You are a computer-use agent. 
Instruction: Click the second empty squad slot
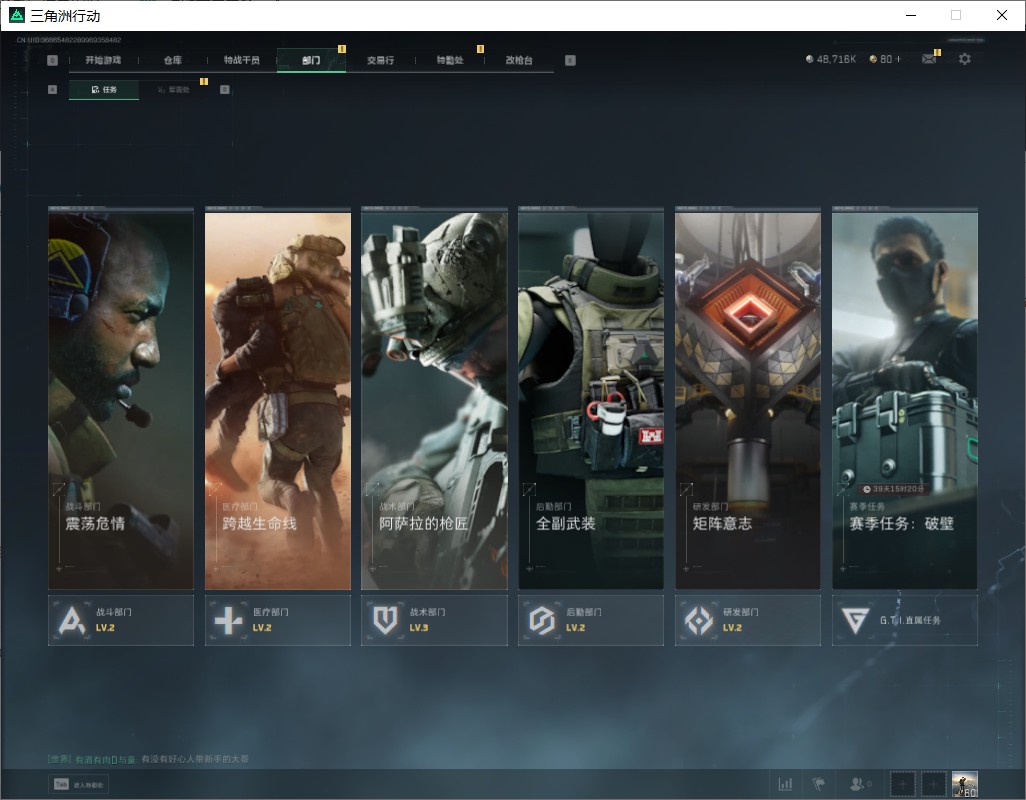click(934, 784)
